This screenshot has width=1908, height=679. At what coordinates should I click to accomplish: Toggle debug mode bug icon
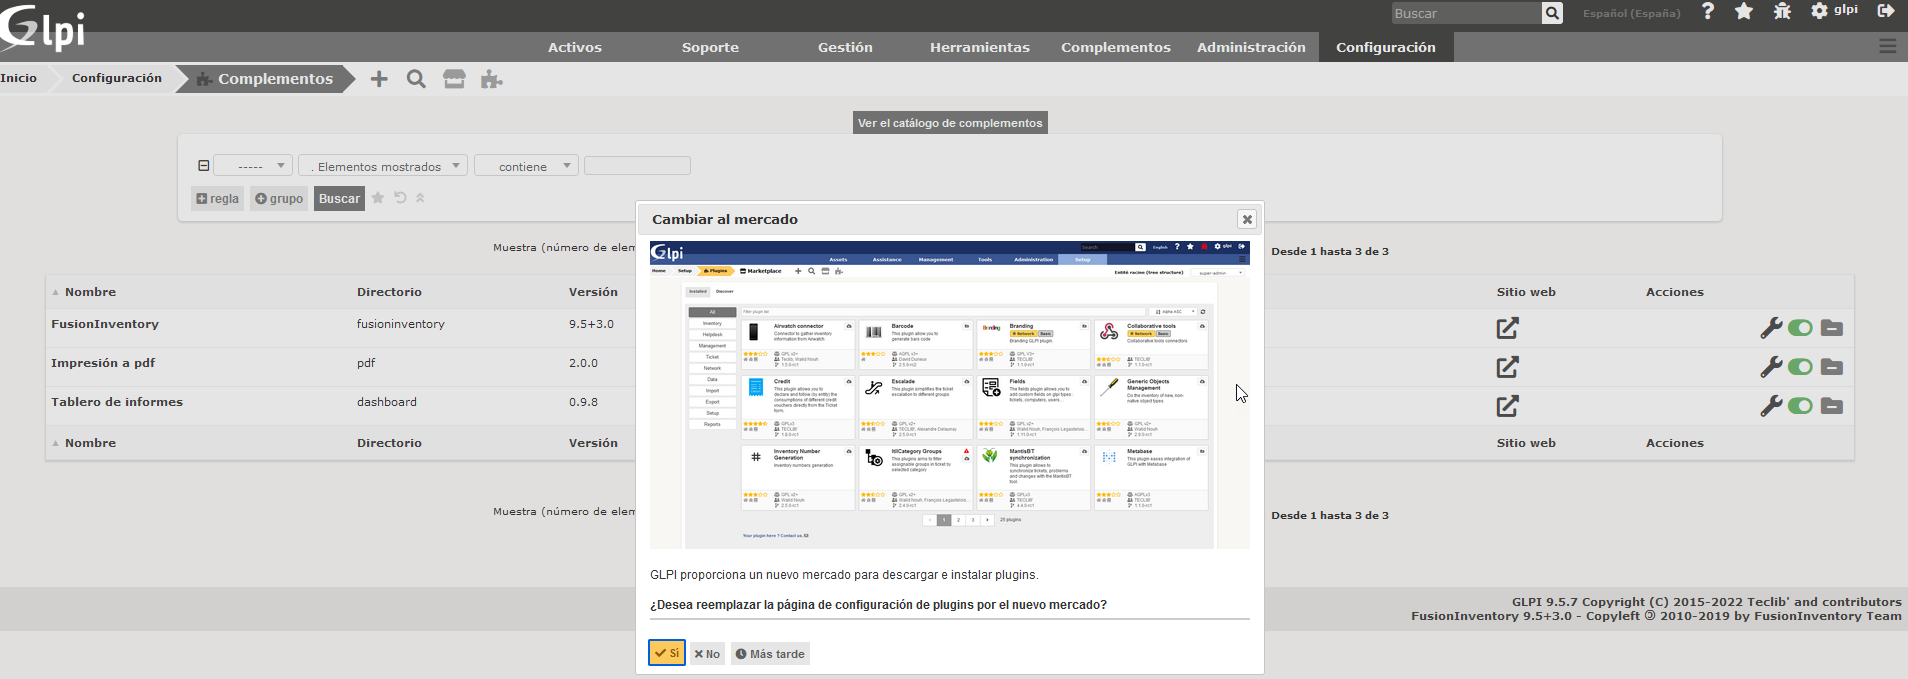click(x=1782, y=11)
